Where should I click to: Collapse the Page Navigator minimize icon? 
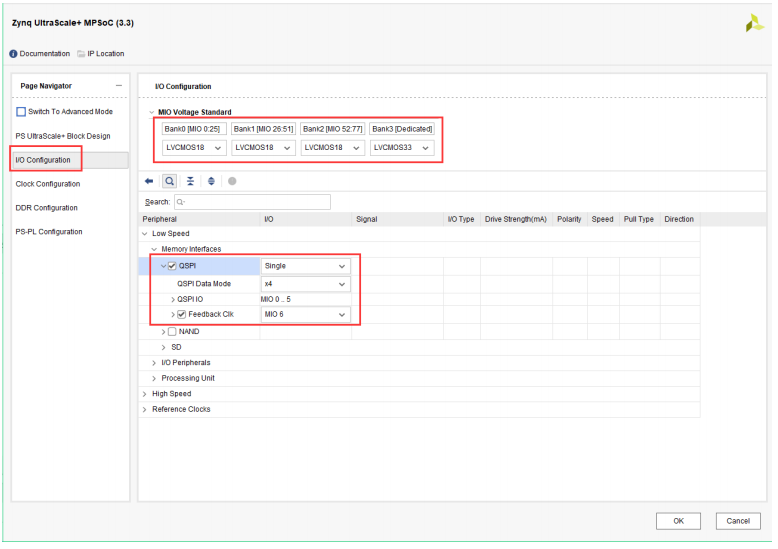(x=119, y=86)
